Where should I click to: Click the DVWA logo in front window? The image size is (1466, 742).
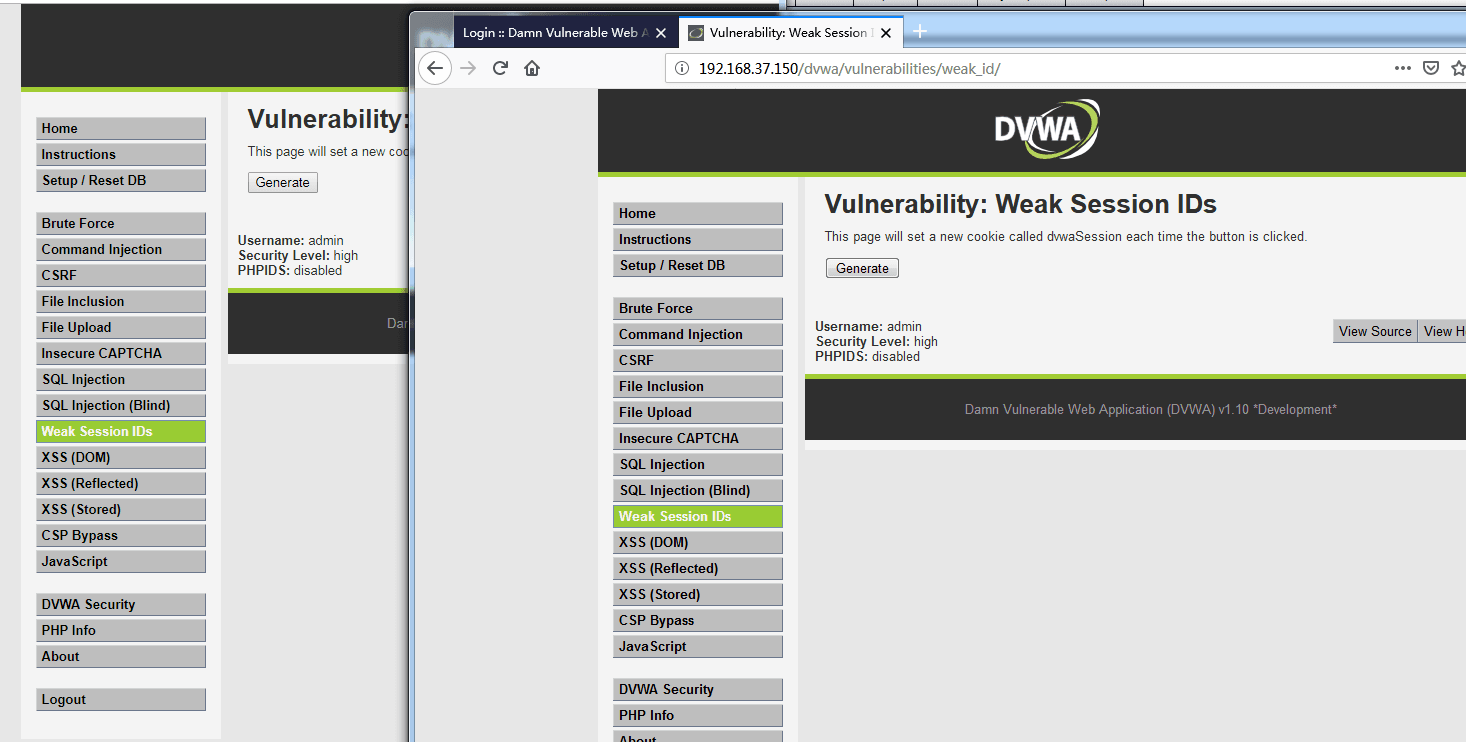1046,130
